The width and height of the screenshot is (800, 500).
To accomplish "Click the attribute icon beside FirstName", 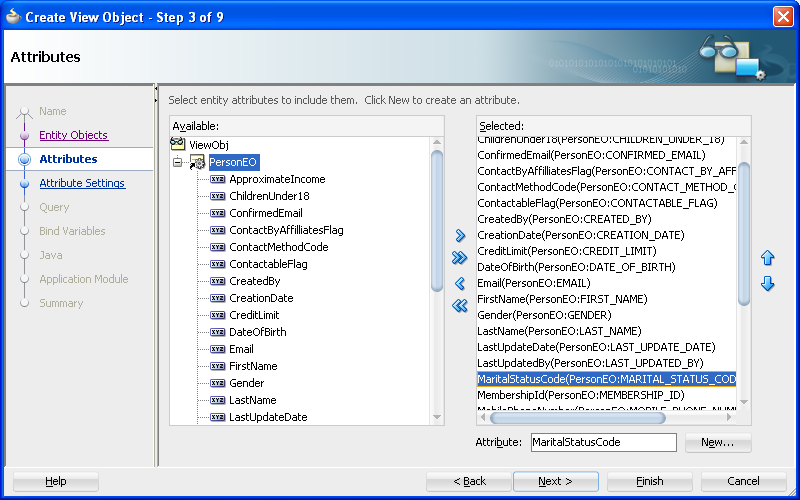I will point(218,366).
